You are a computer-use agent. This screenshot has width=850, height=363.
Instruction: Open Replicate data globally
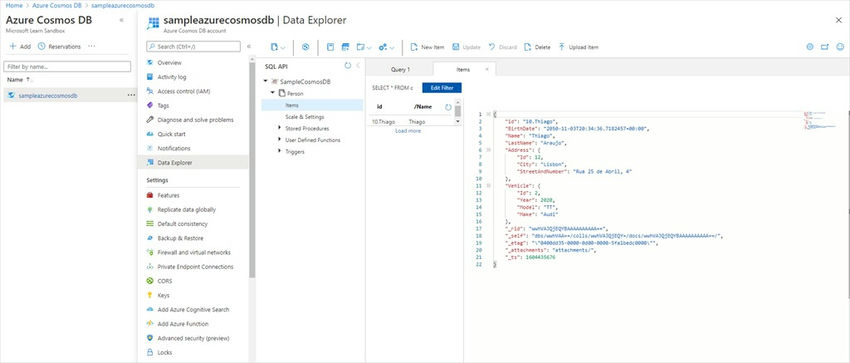tap(186, 210)
